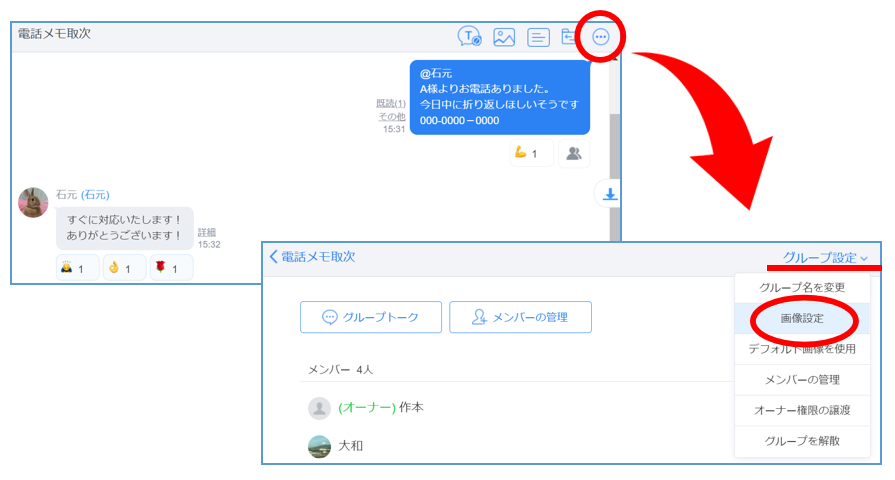The height and width of the screenshot is (480, 895).
Task: Click the reacted members people icon
Action: [x=574, y=153]
